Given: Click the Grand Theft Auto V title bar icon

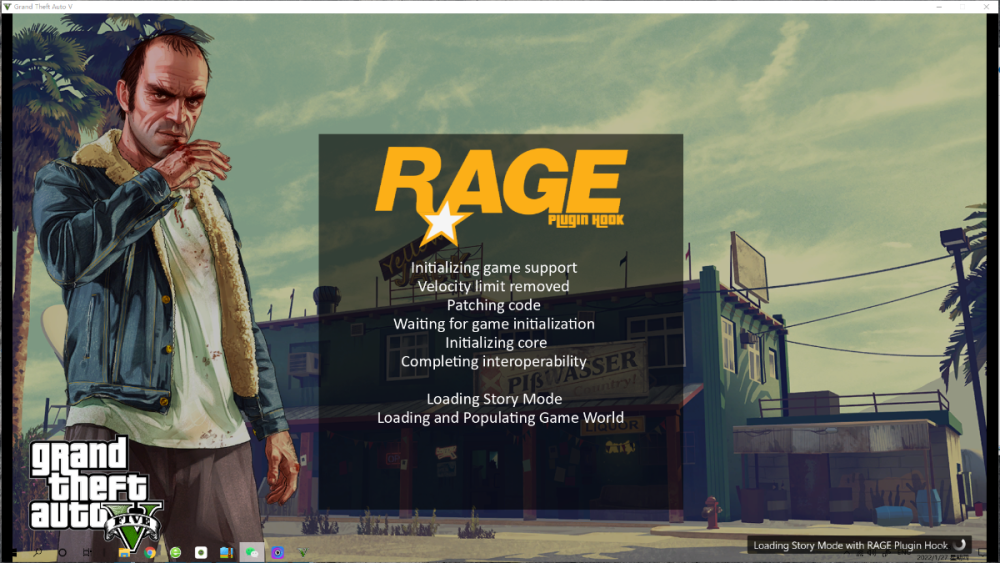Looking at the screenshot, I should [7, 6].
